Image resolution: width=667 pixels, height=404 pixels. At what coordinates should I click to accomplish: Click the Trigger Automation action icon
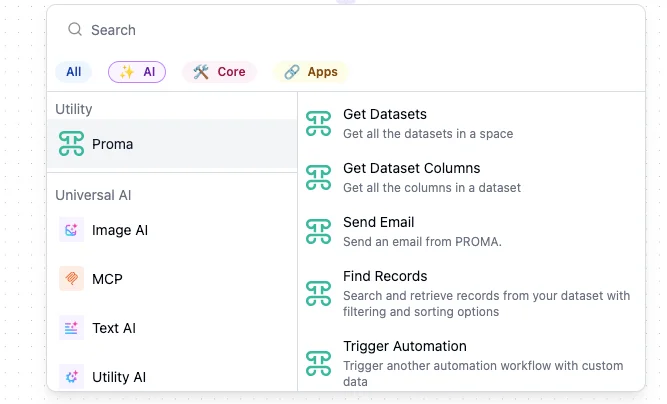pos(318,362)
